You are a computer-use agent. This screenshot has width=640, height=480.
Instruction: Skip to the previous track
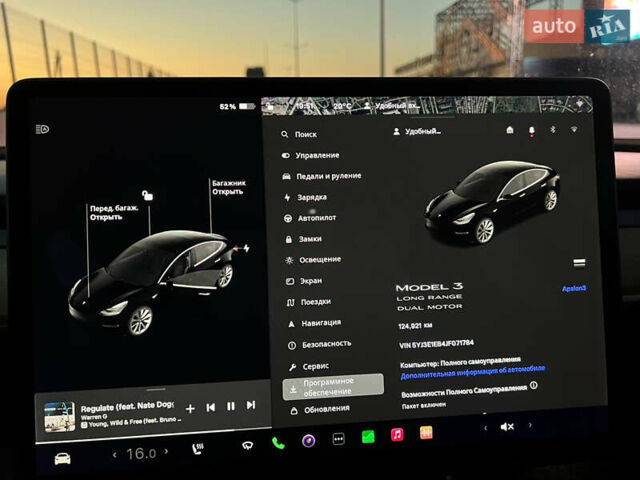pyautogui.click(x=211, y=407)
